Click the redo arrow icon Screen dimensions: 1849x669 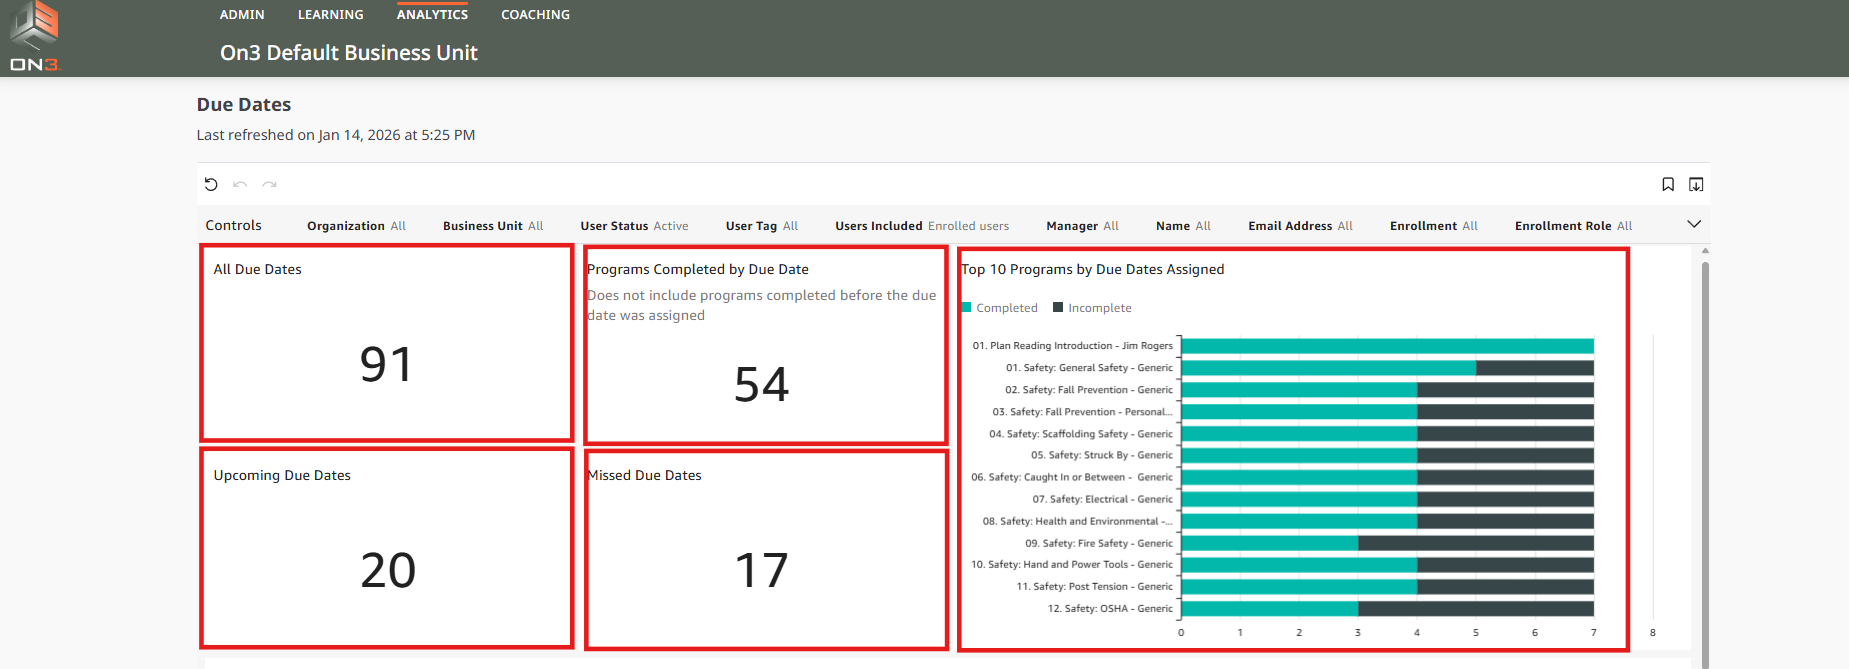(269, 184)
